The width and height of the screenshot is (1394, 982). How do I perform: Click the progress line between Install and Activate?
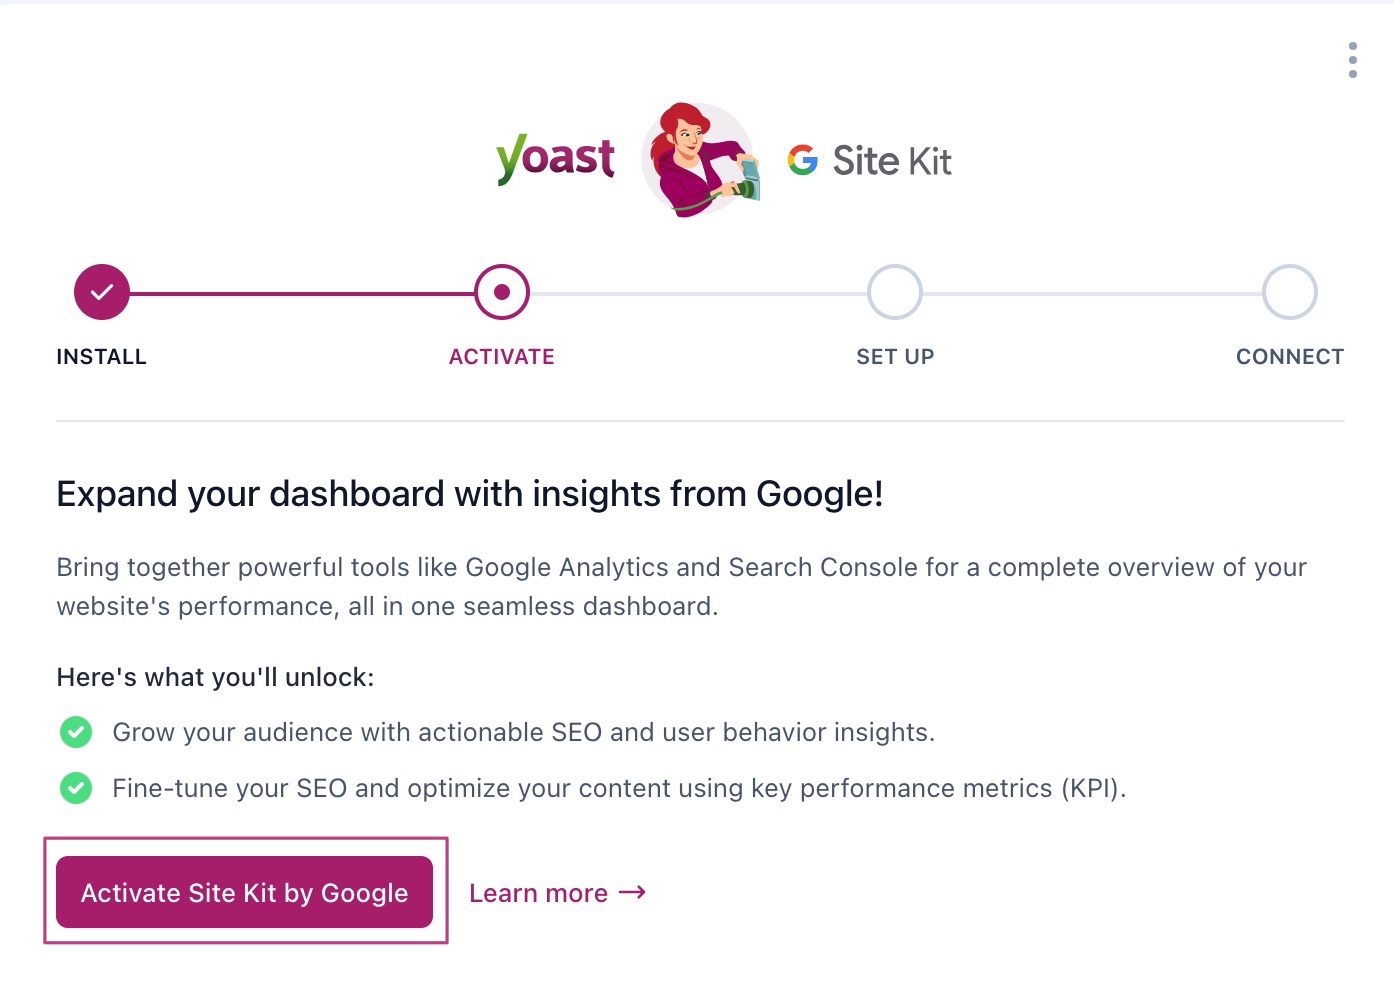(x=300, y=293)
